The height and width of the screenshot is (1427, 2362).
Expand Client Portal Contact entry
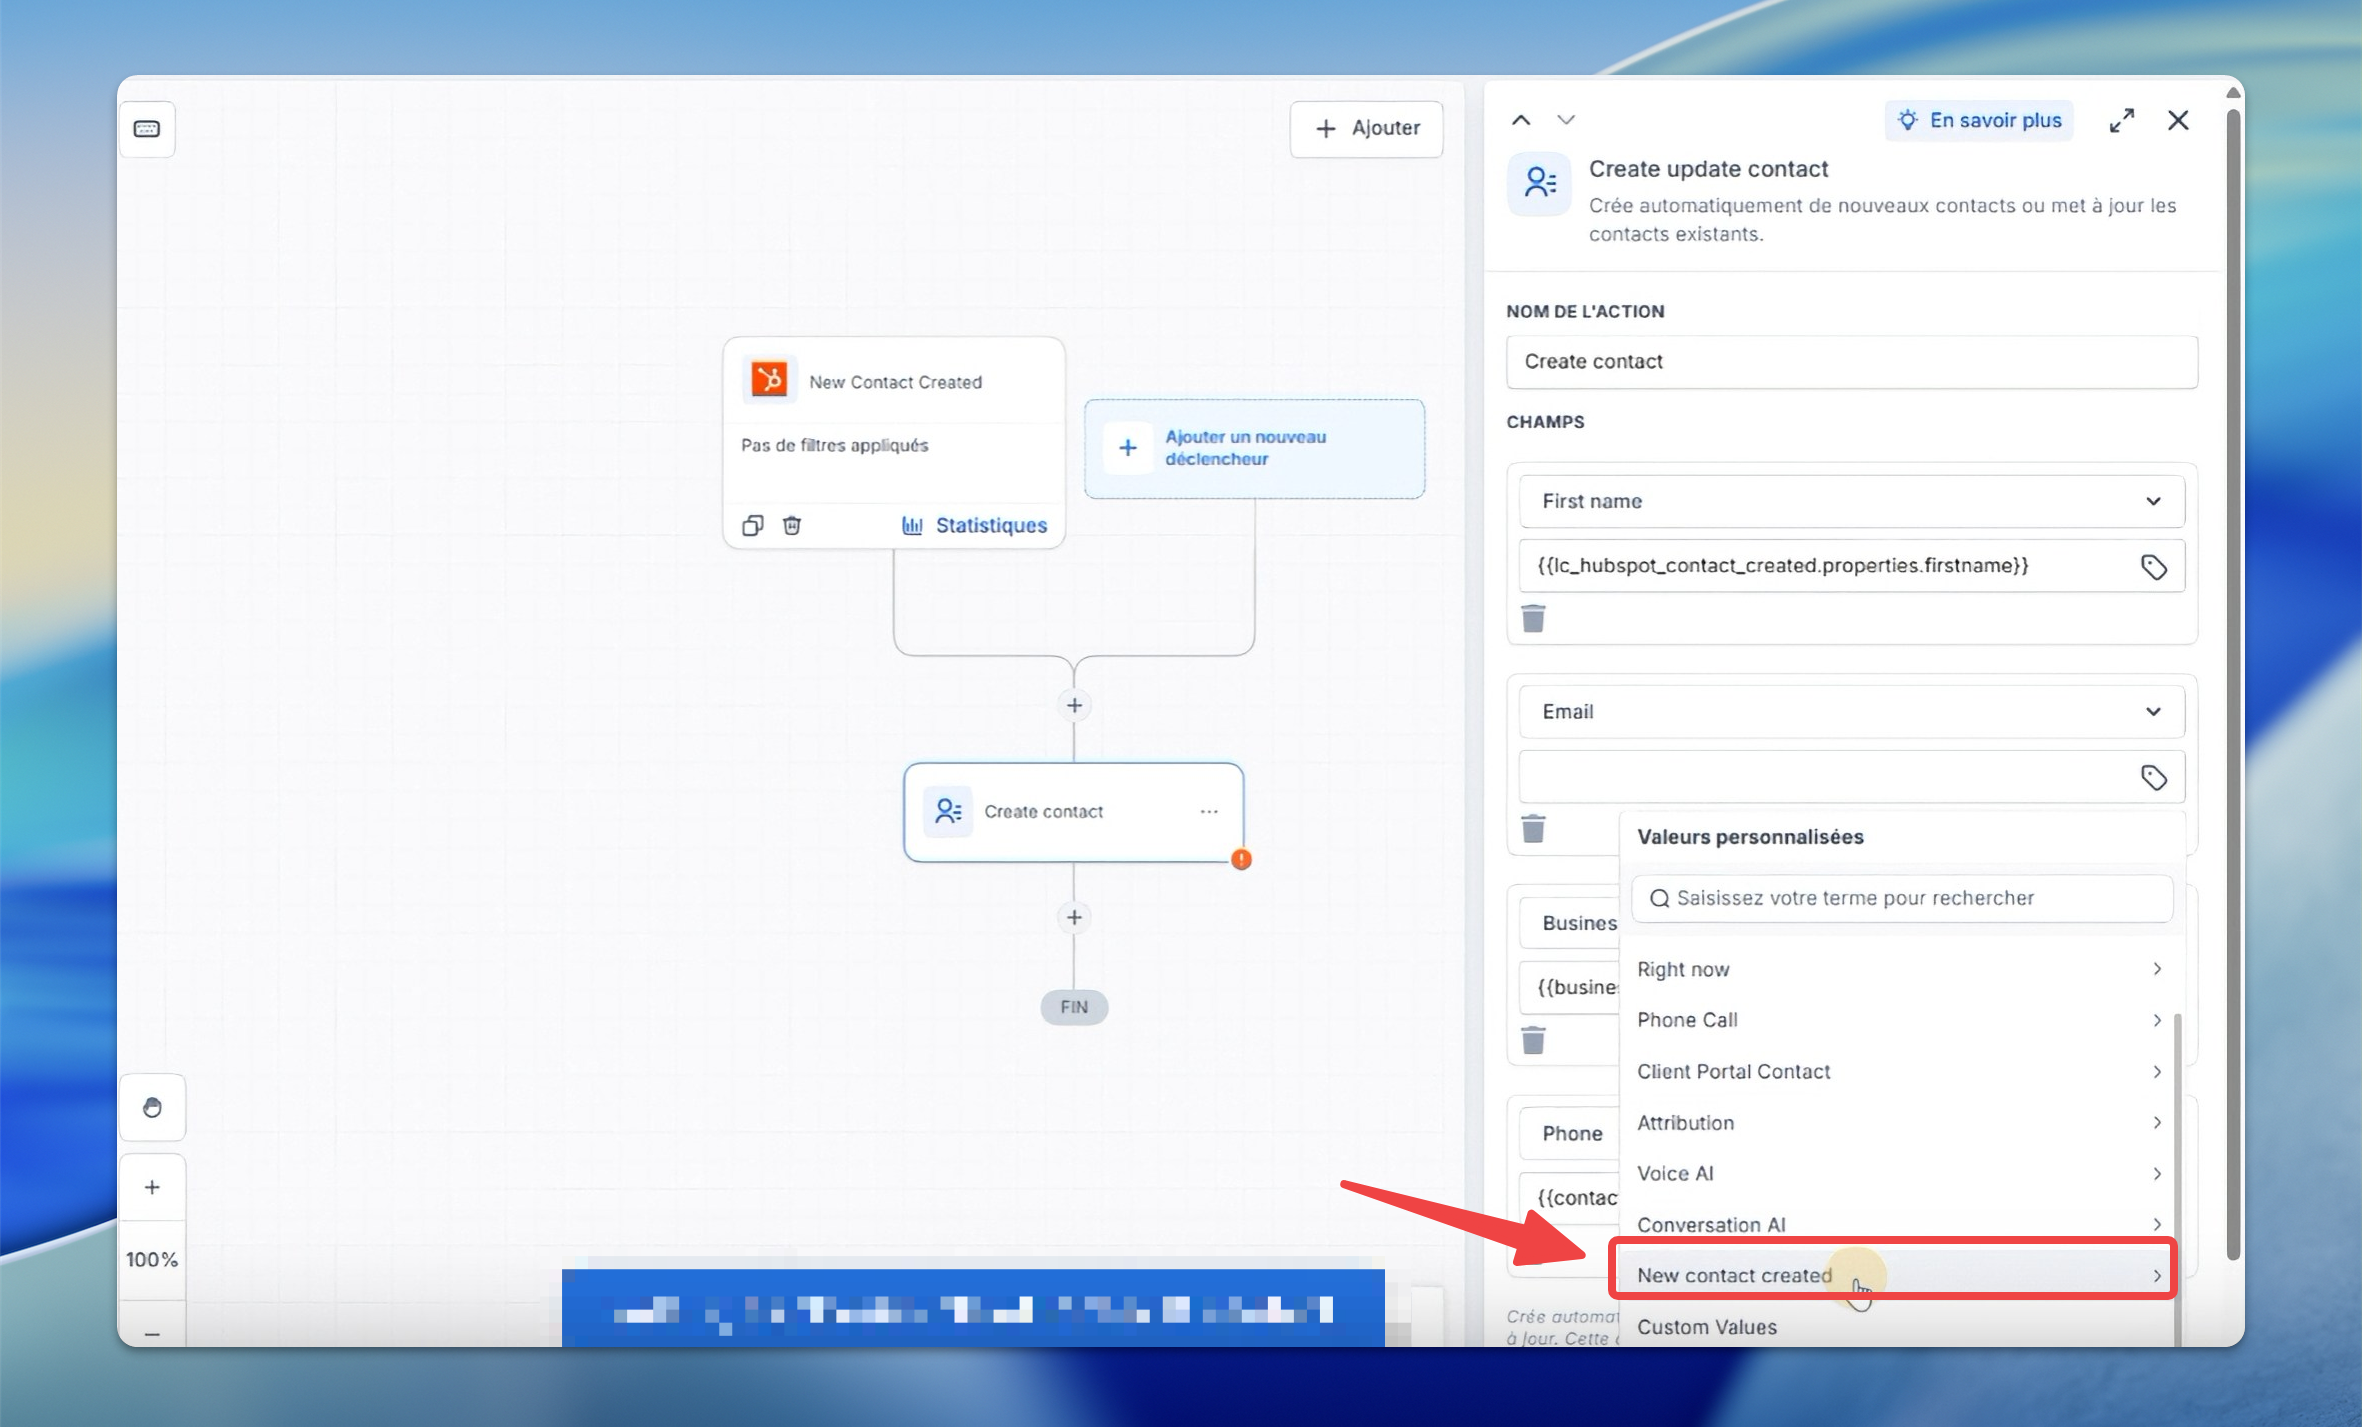click(1900, 1071)
